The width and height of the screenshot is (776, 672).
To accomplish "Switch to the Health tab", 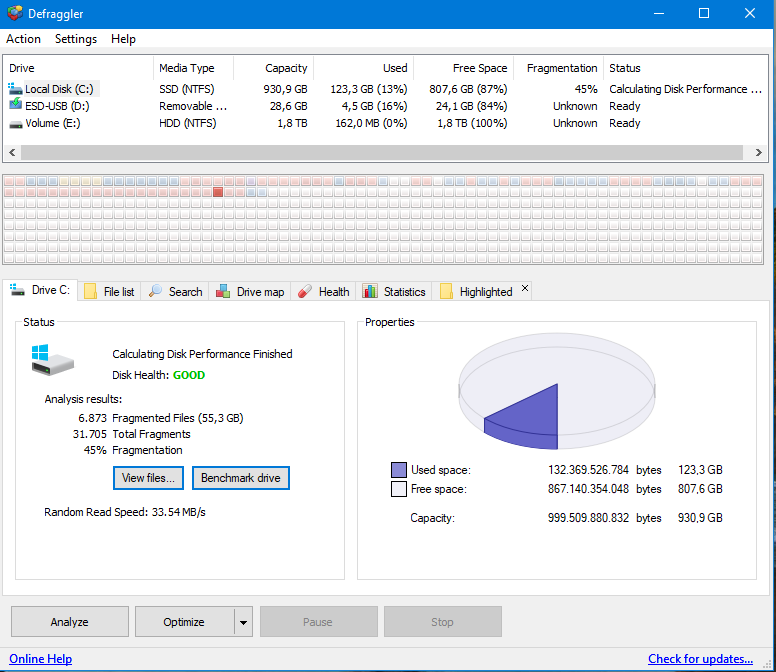I will [x=324, y=291].
